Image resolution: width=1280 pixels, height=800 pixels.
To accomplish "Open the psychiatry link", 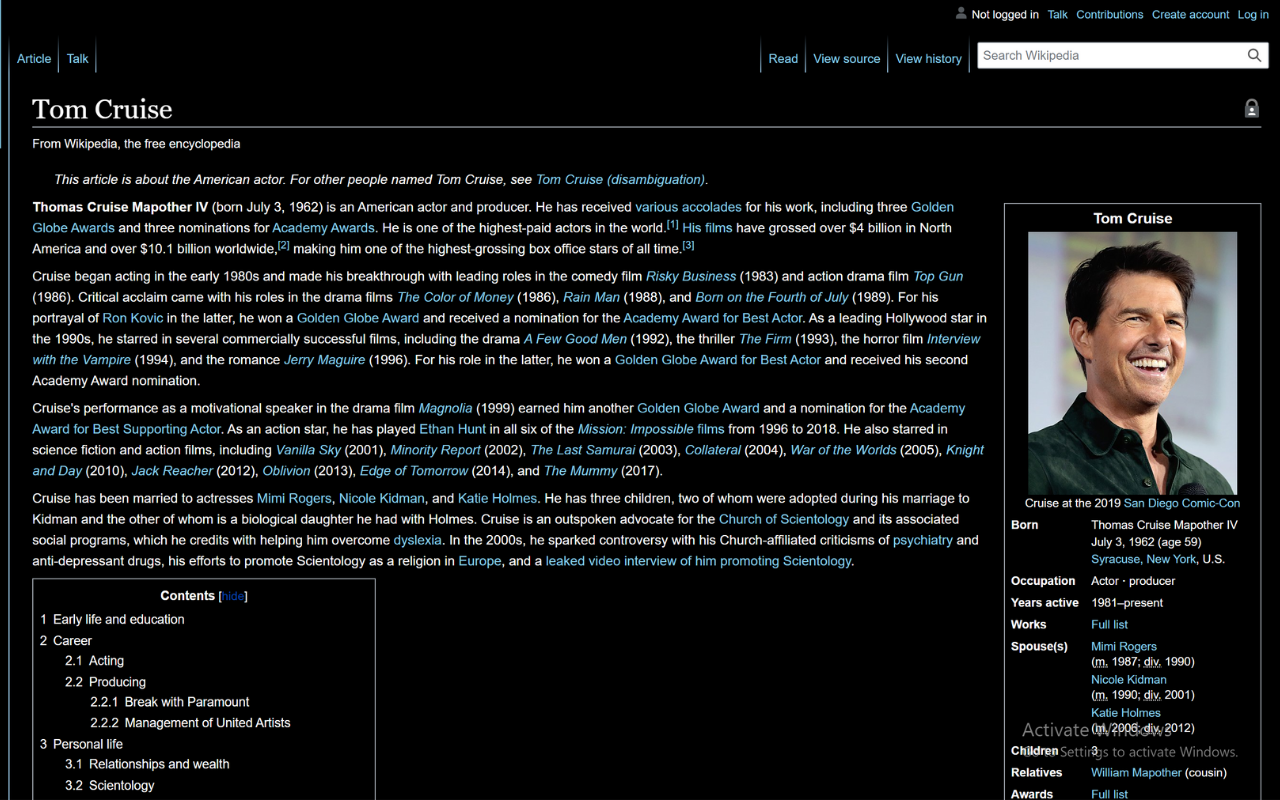I will coord(923,540).
